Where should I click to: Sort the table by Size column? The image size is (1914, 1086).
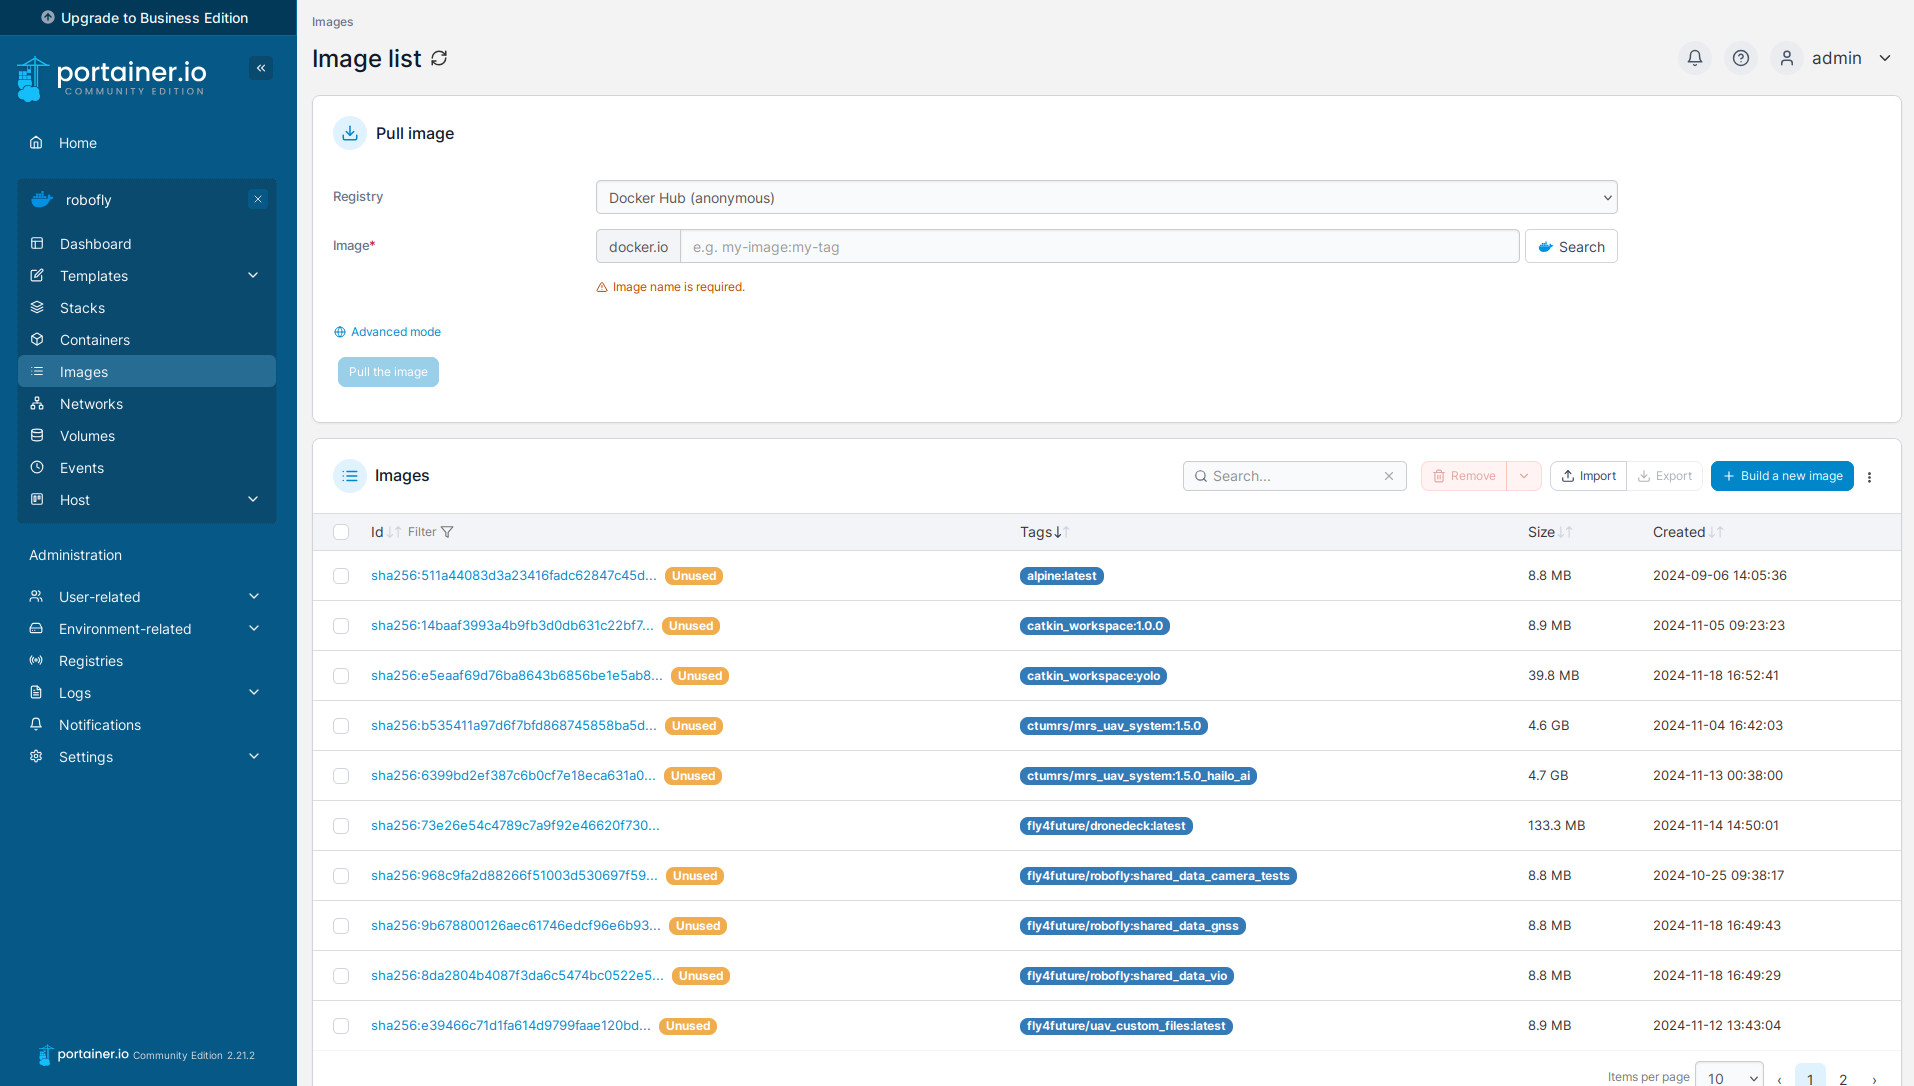1550,532
